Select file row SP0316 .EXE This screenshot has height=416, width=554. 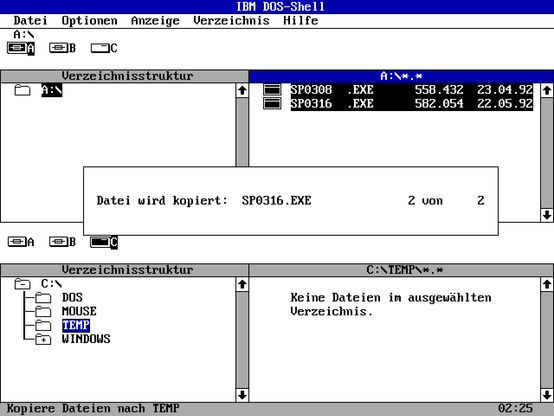click(x=412, y=104)
